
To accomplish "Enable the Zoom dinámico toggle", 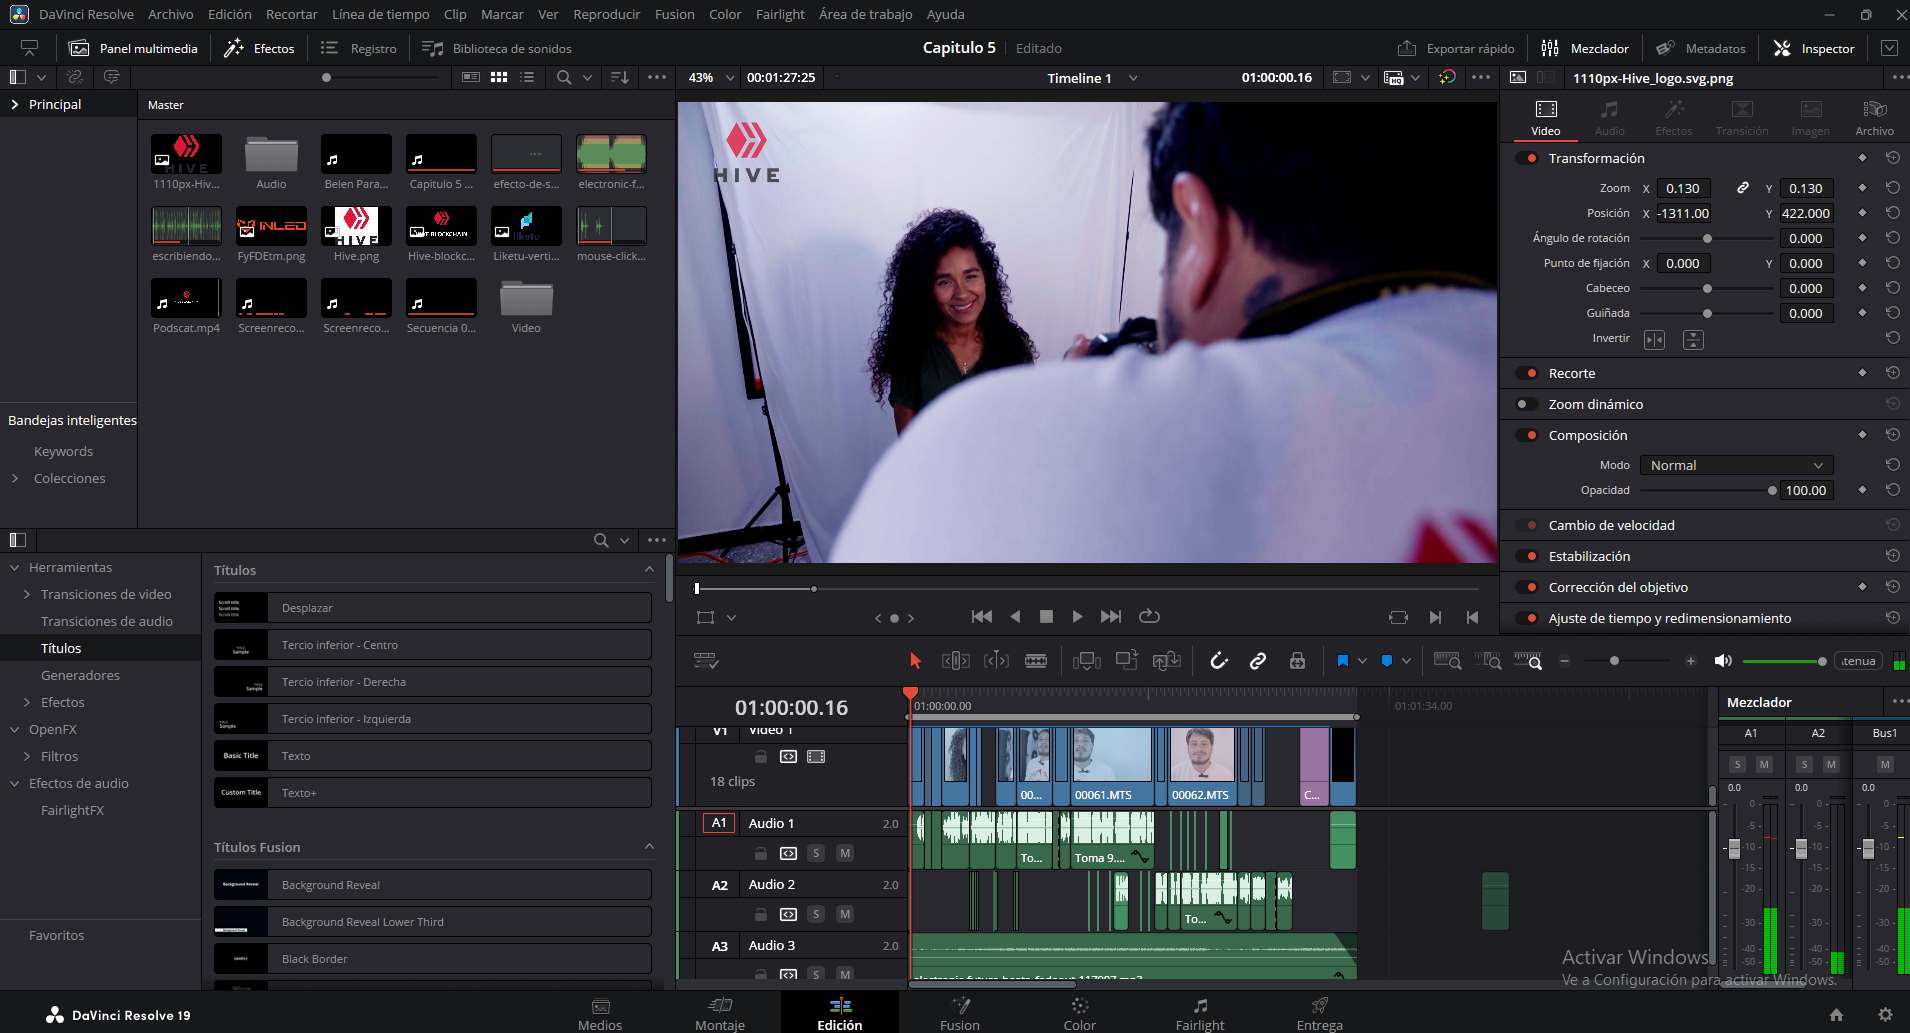I will pos(1527,404).
